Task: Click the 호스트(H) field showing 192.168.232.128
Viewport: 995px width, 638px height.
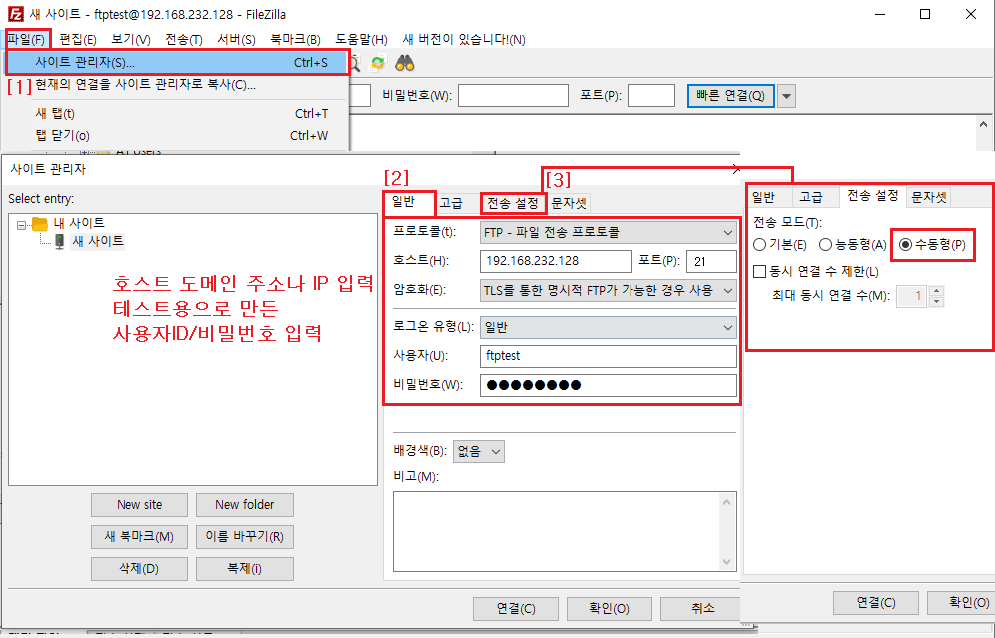Action: pyautogui.click(x=556, y=262)
